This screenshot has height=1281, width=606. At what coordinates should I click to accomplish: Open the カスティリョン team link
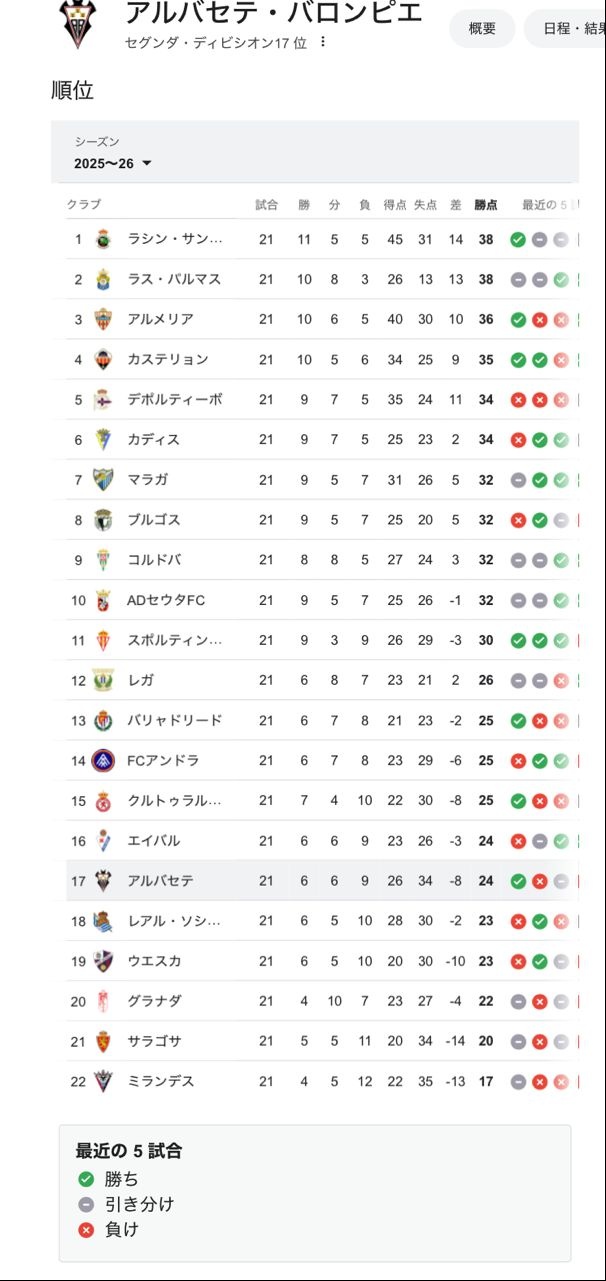pos(168,360)
